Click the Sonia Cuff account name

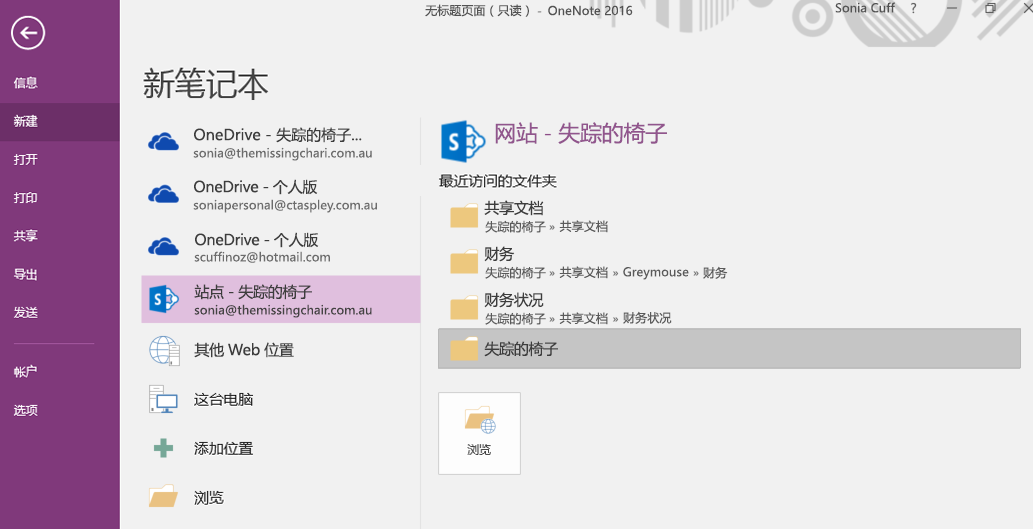coord(864,8)
